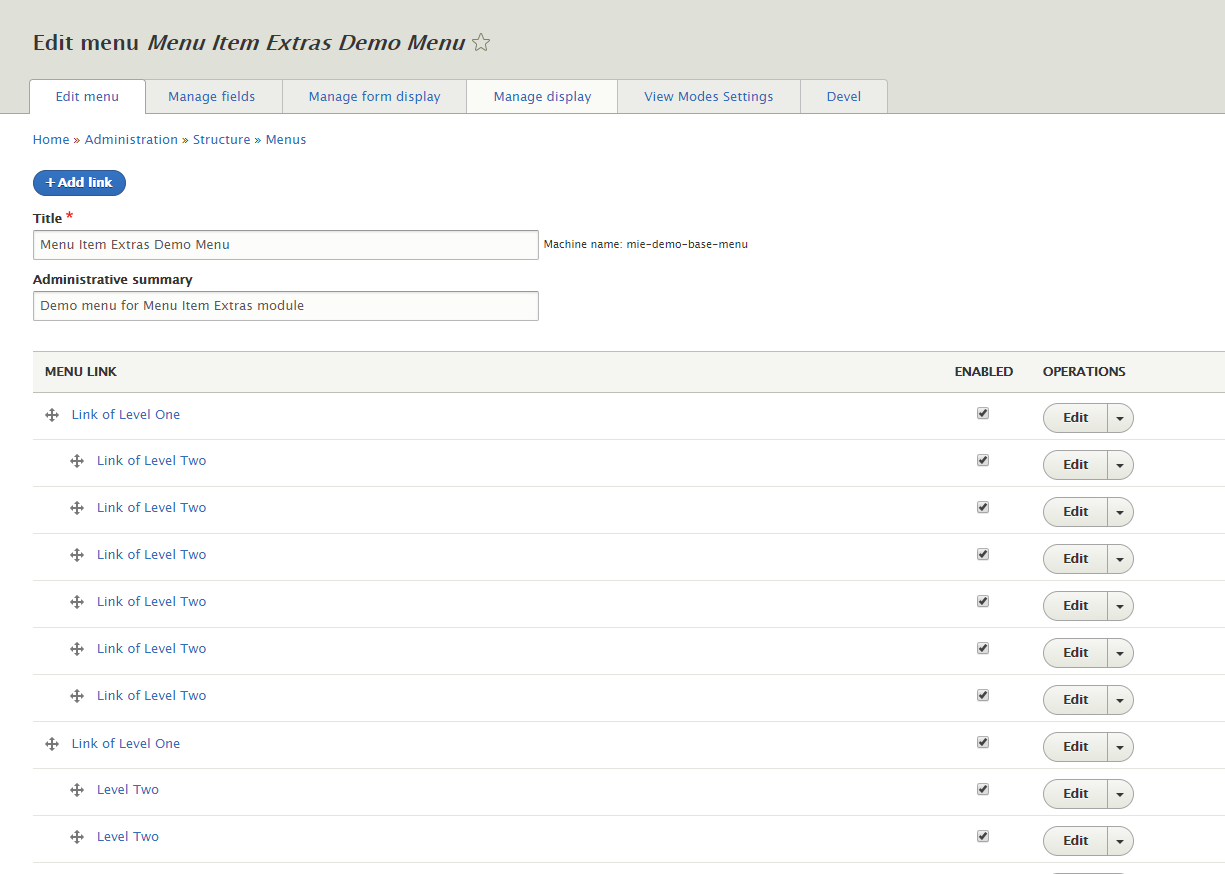Image resolution: width=1225 pixels, height=874 pixels.
Task: Grab drag handle of second Link of Level One
Action: 52,744
